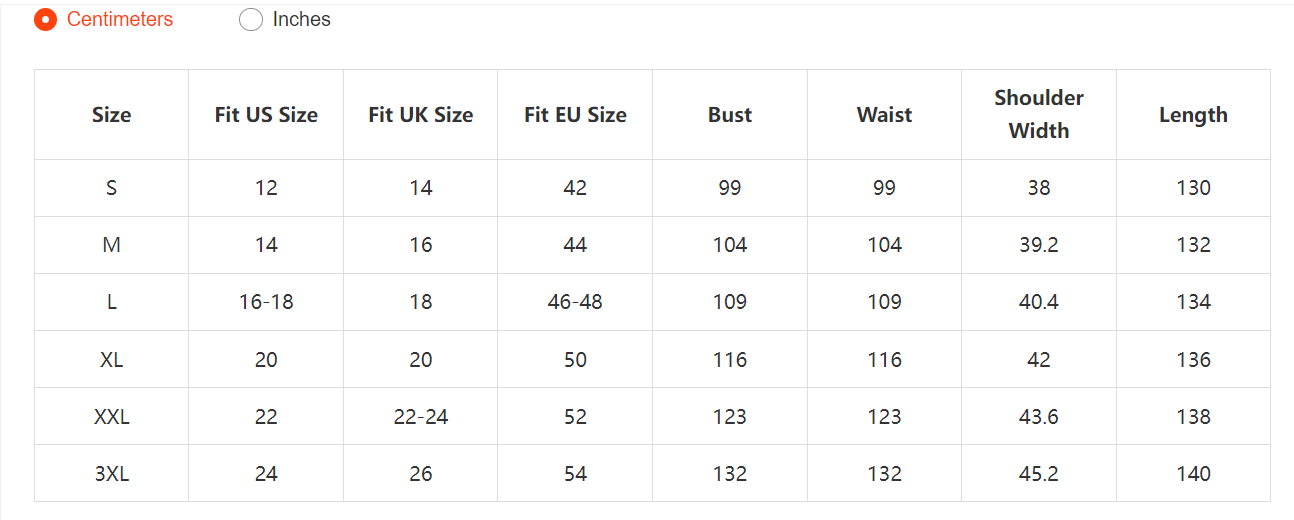Click the Length column header

pos(1193,115)
